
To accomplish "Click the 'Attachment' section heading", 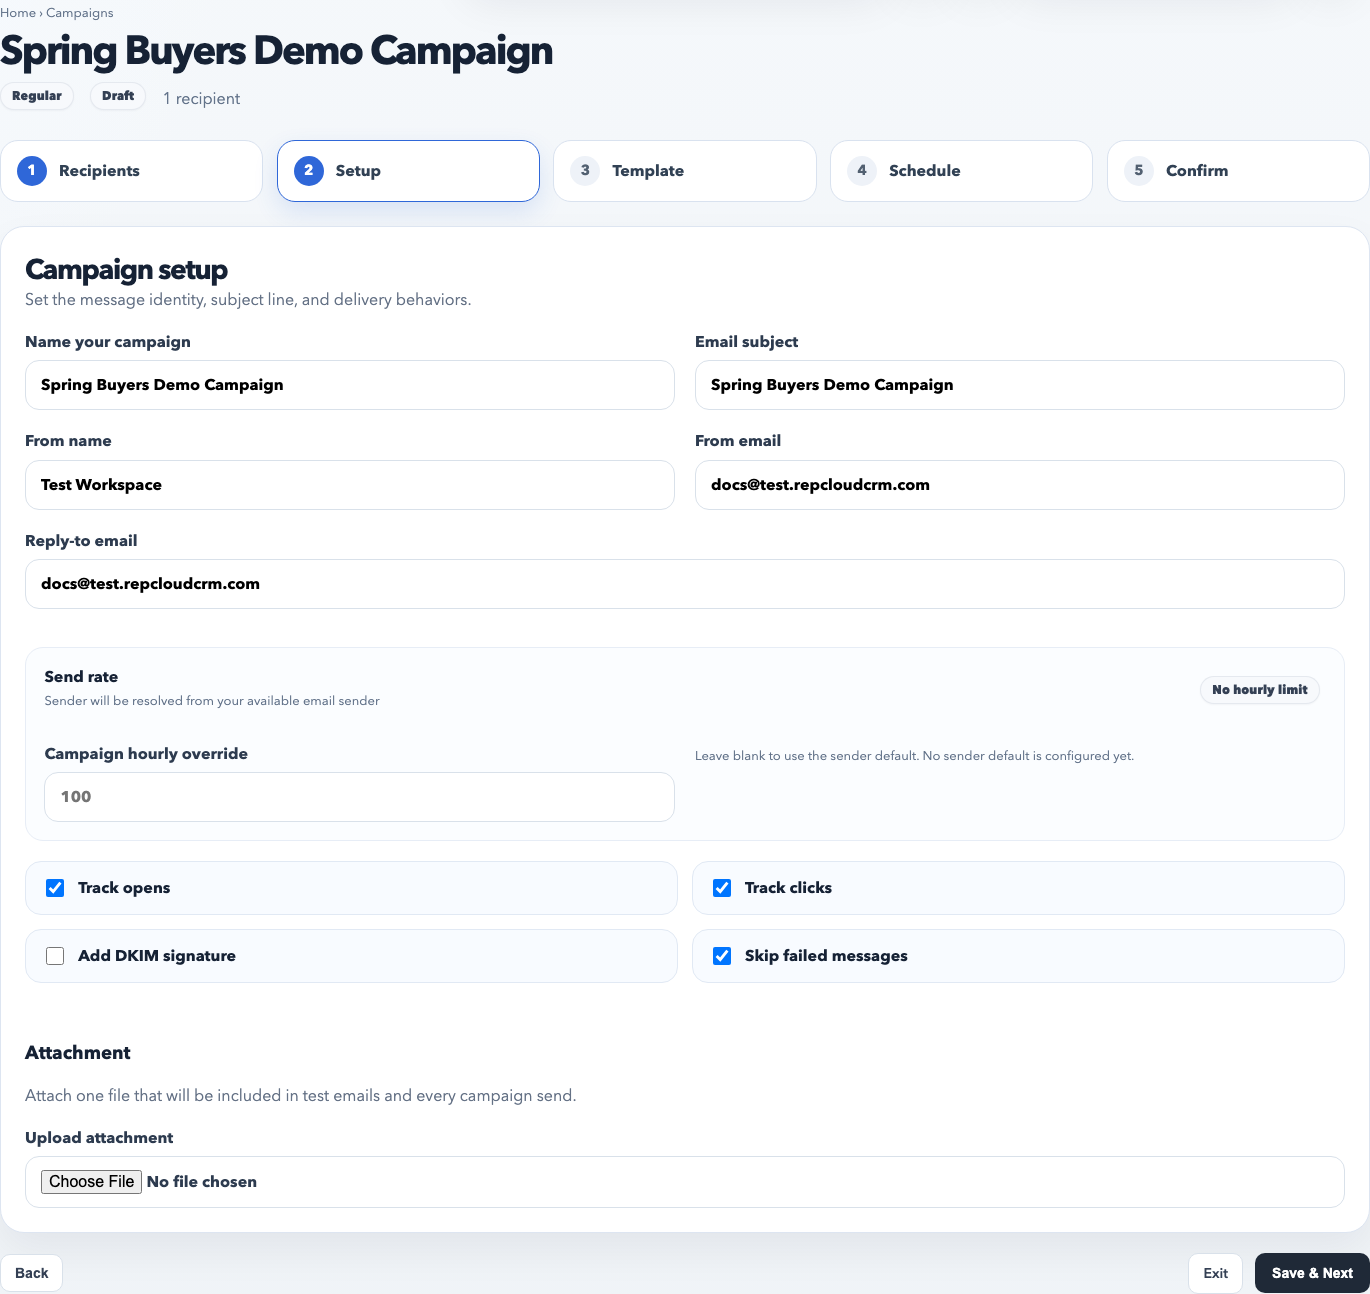I will tap(78, 1053).
